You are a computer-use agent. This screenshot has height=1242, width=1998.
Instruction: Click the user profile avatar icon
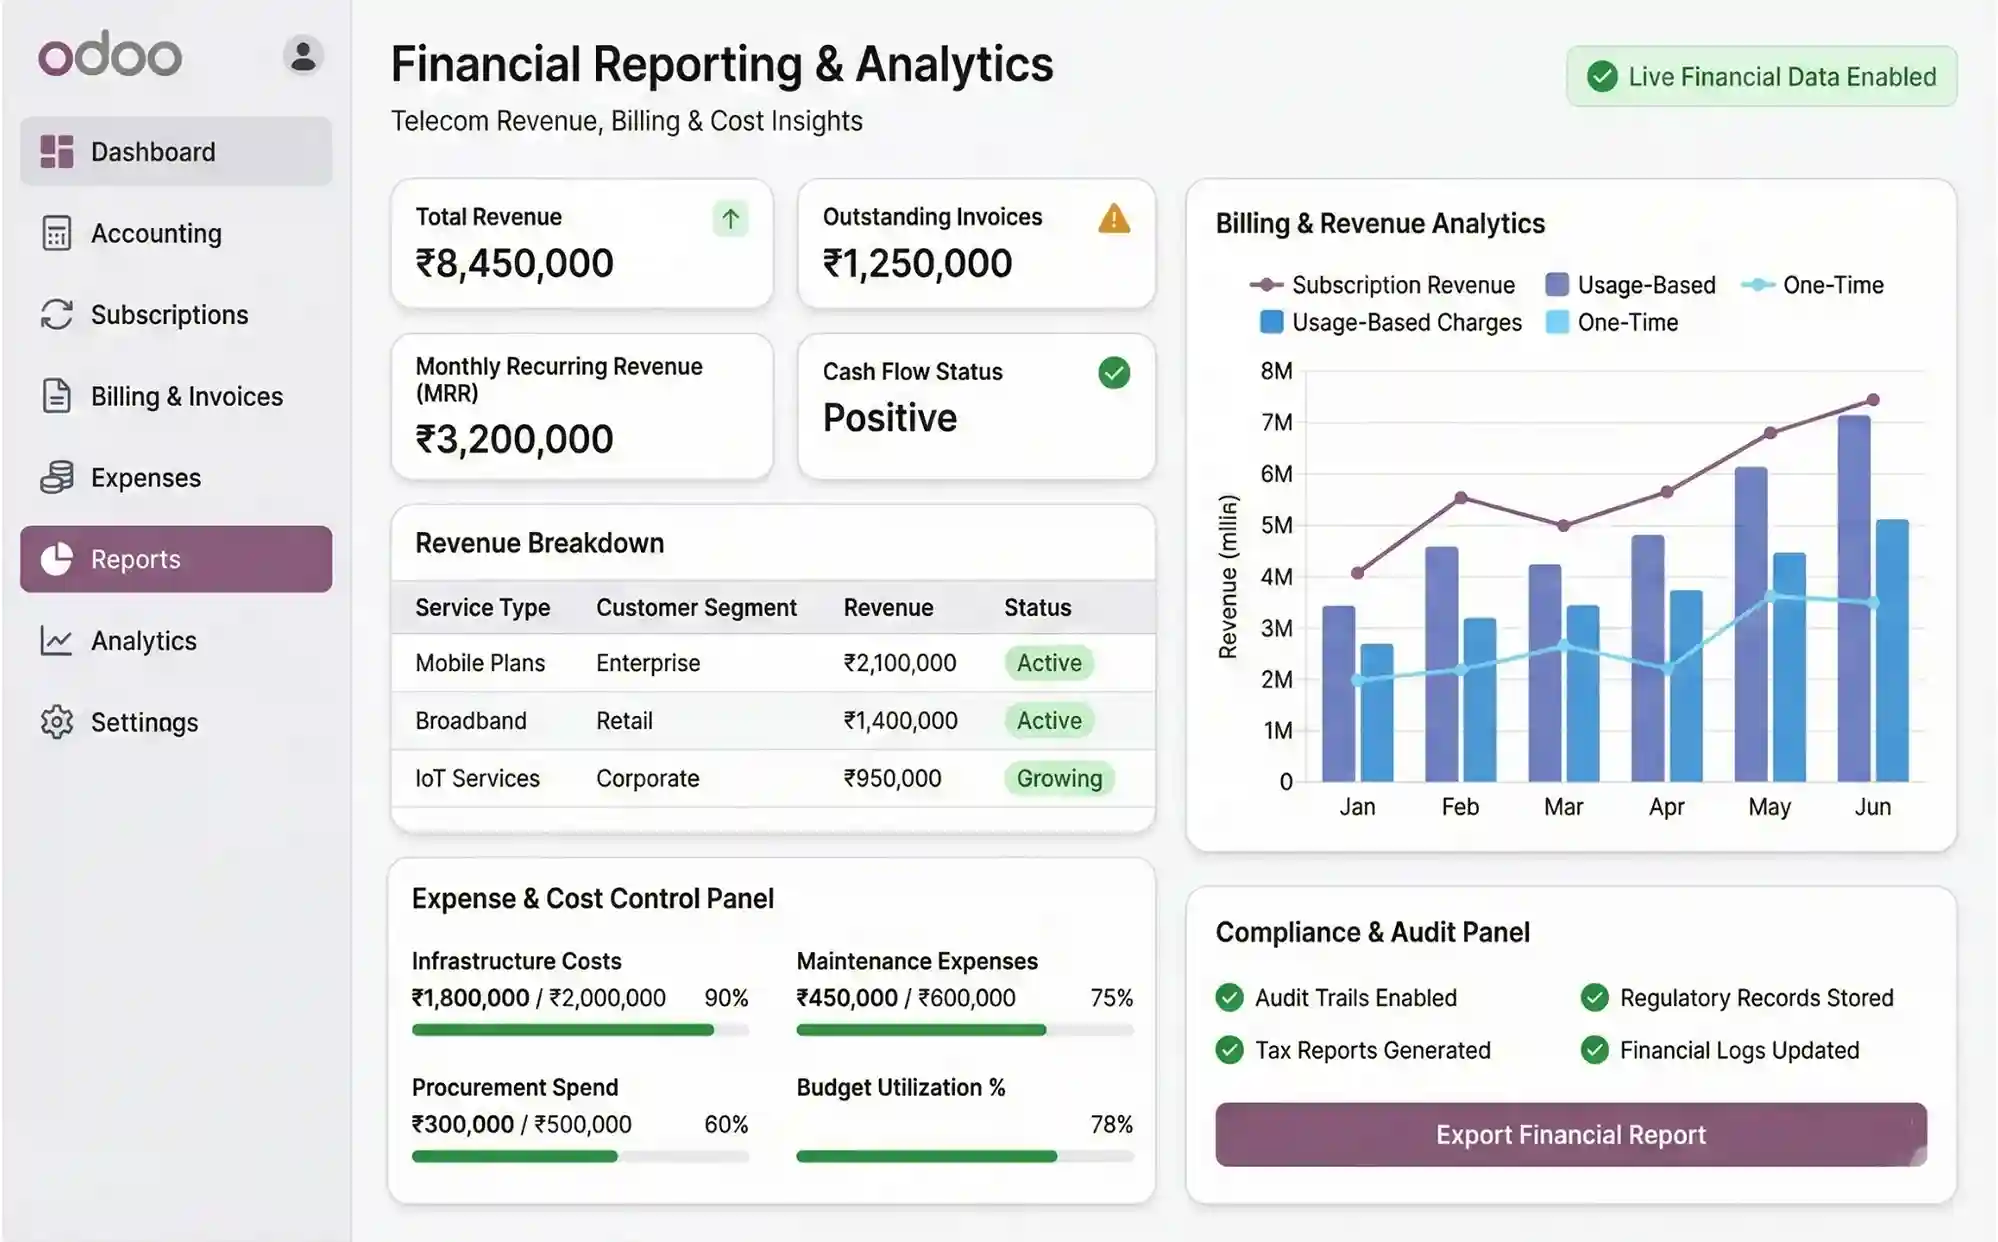[x=302, y=55]
